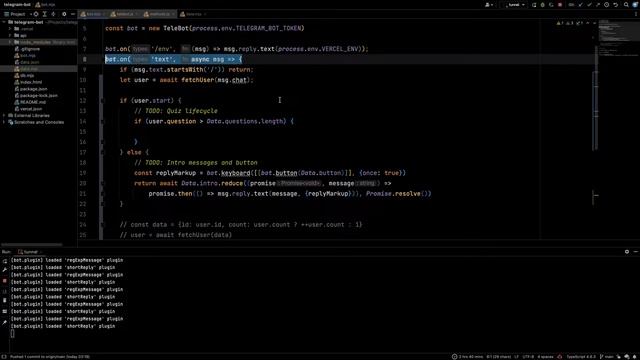
Task: Click the user account icon
Action: tap(489, 5)
